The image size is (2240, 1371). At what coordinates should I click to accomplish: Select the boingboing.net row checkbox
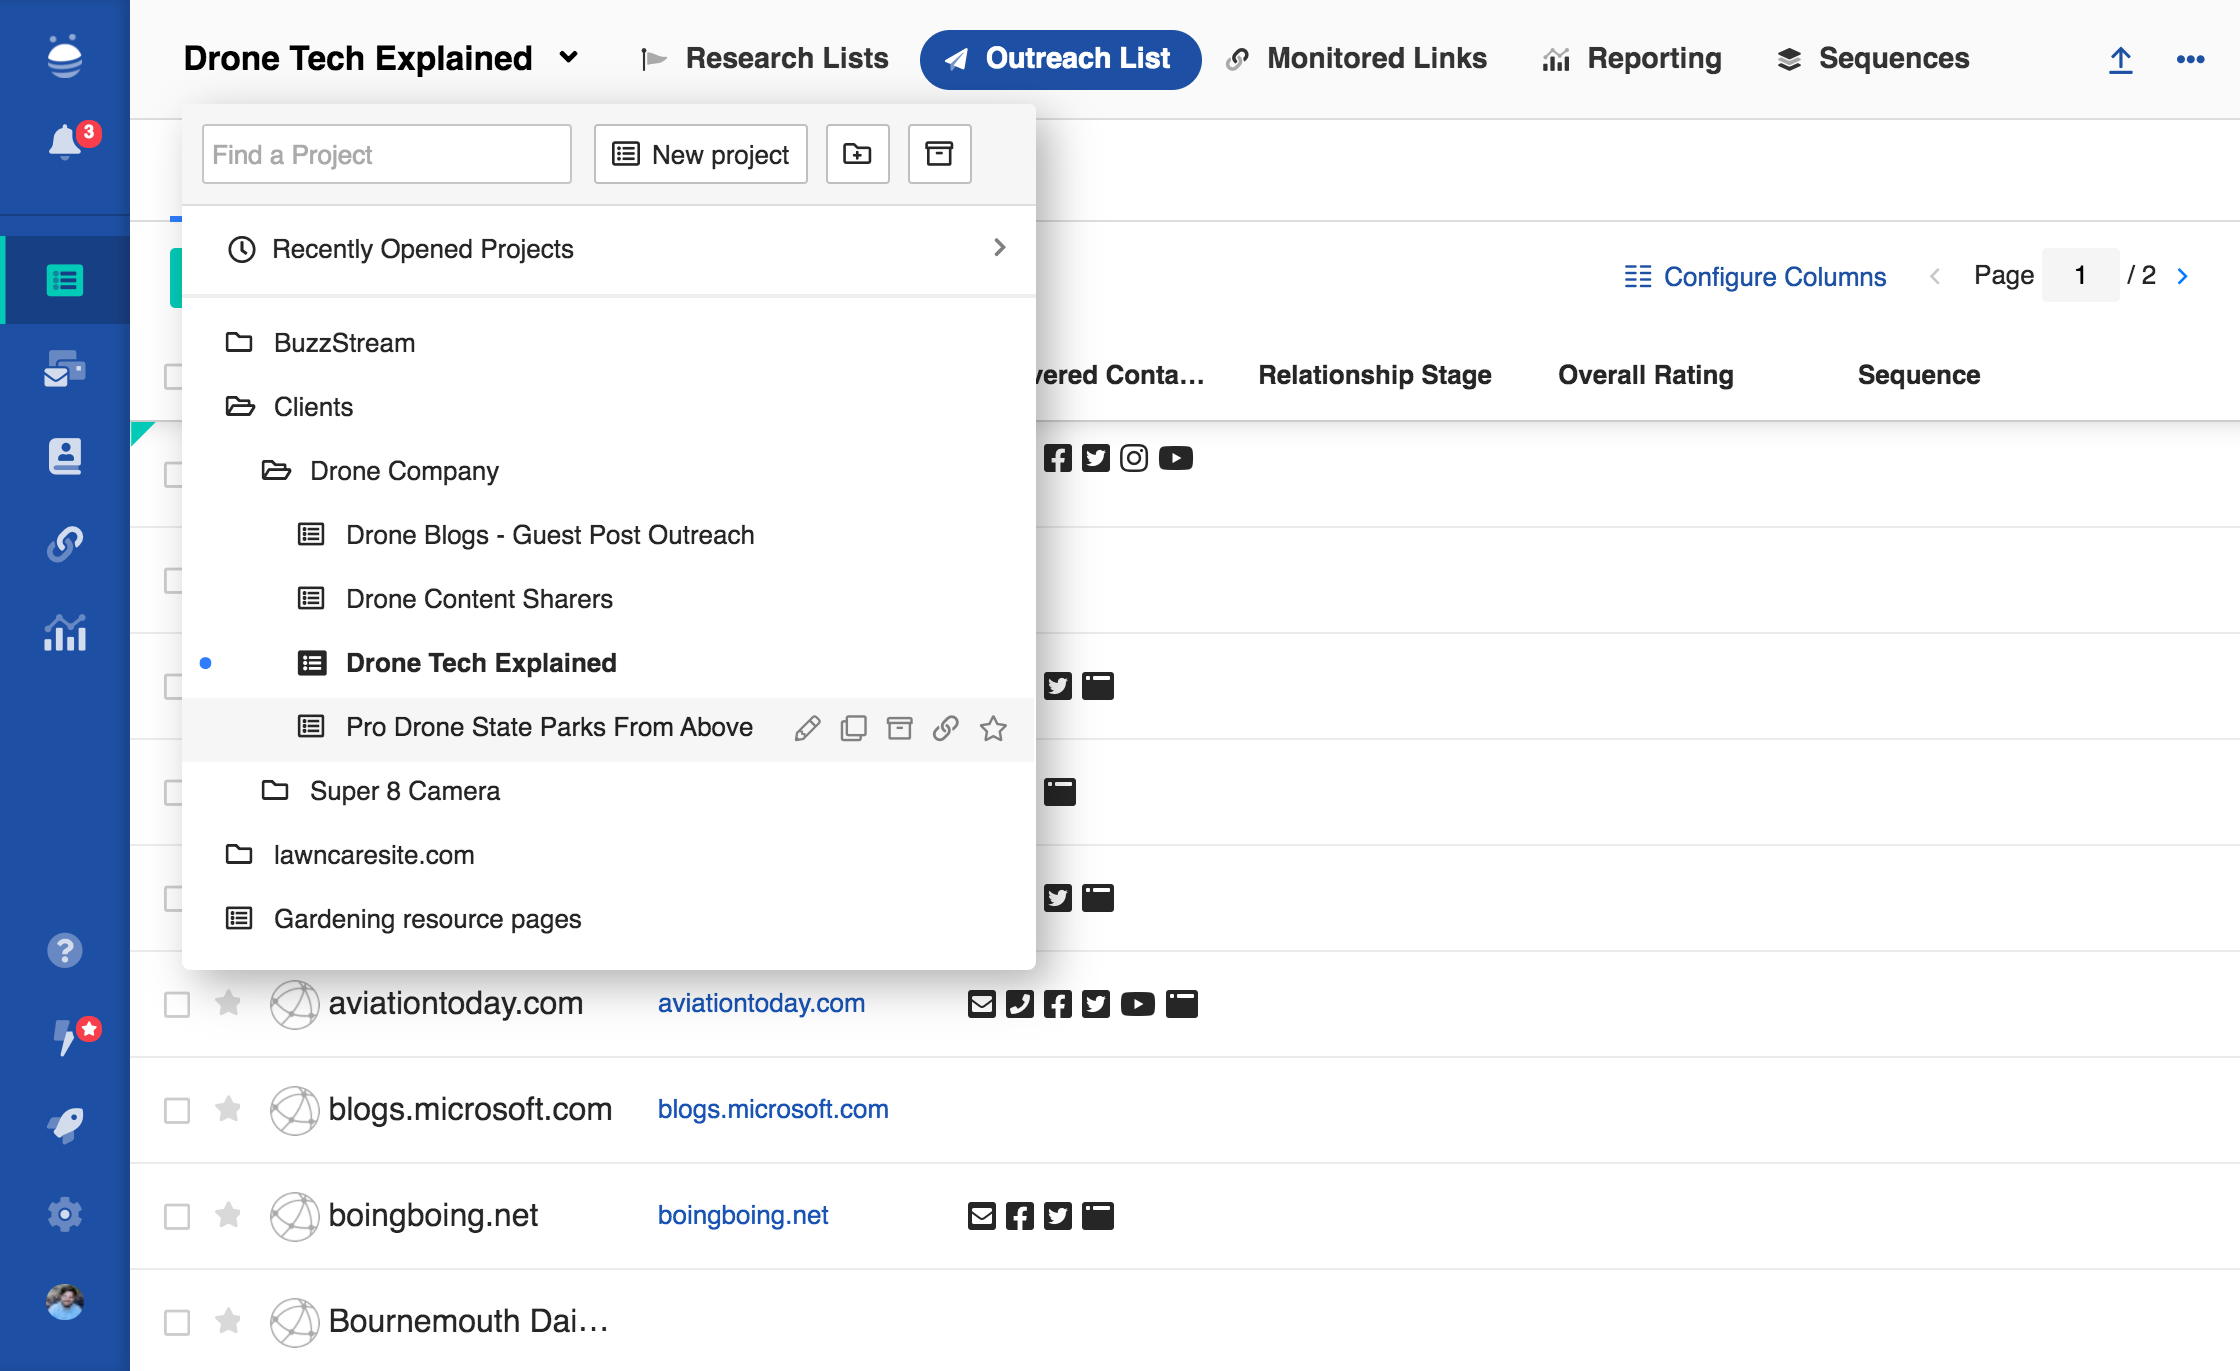coord(177,1216)
